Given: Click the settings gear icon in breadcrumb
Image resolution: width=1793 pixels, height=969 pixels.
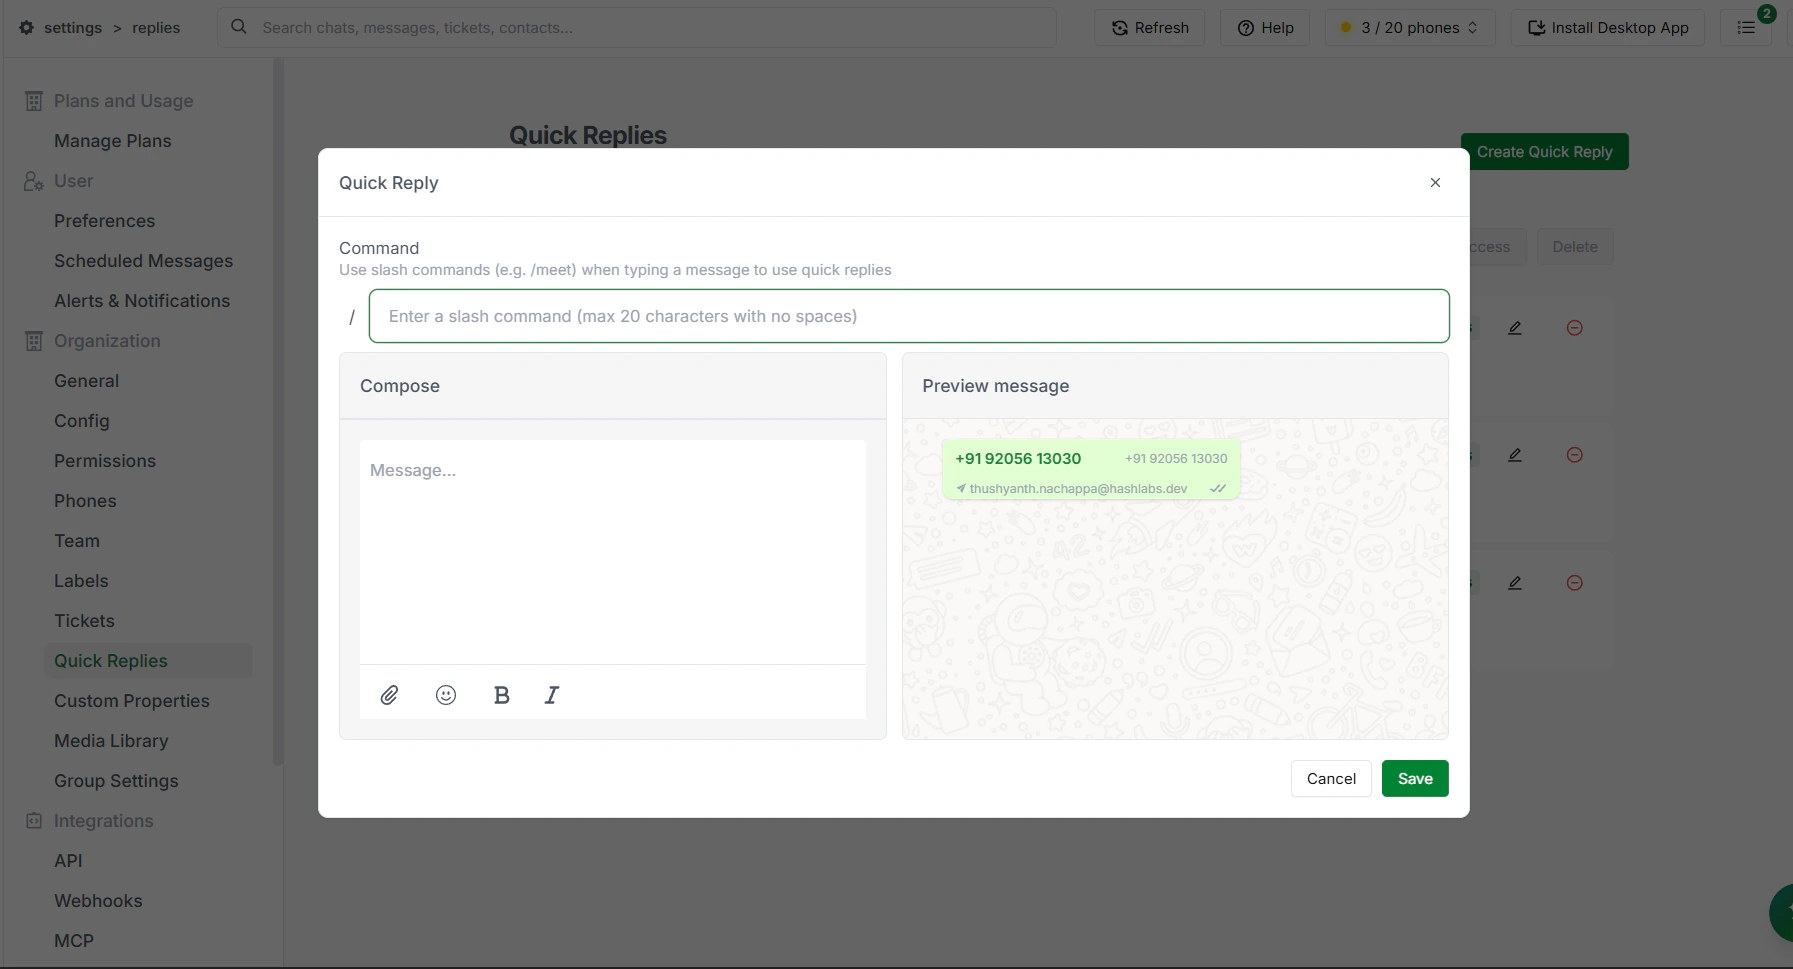Looking at the screenshot, I should pos(26,28).
